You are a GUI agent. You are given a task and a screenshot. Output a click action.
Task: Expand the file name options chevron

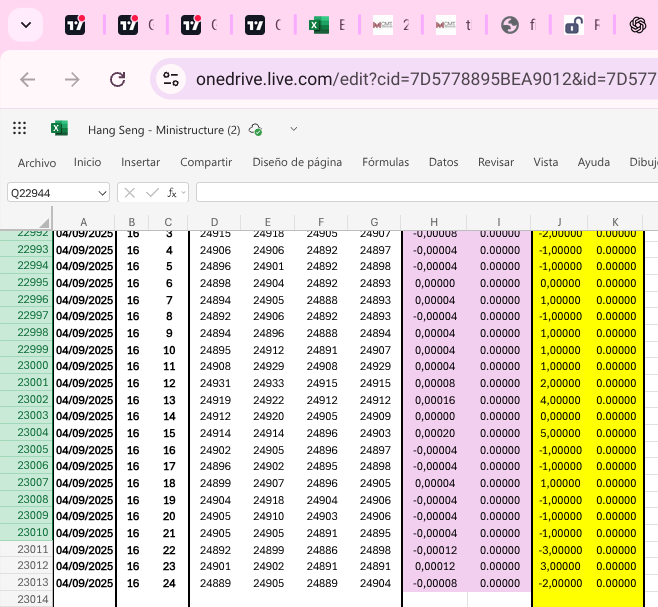(293, 129)
